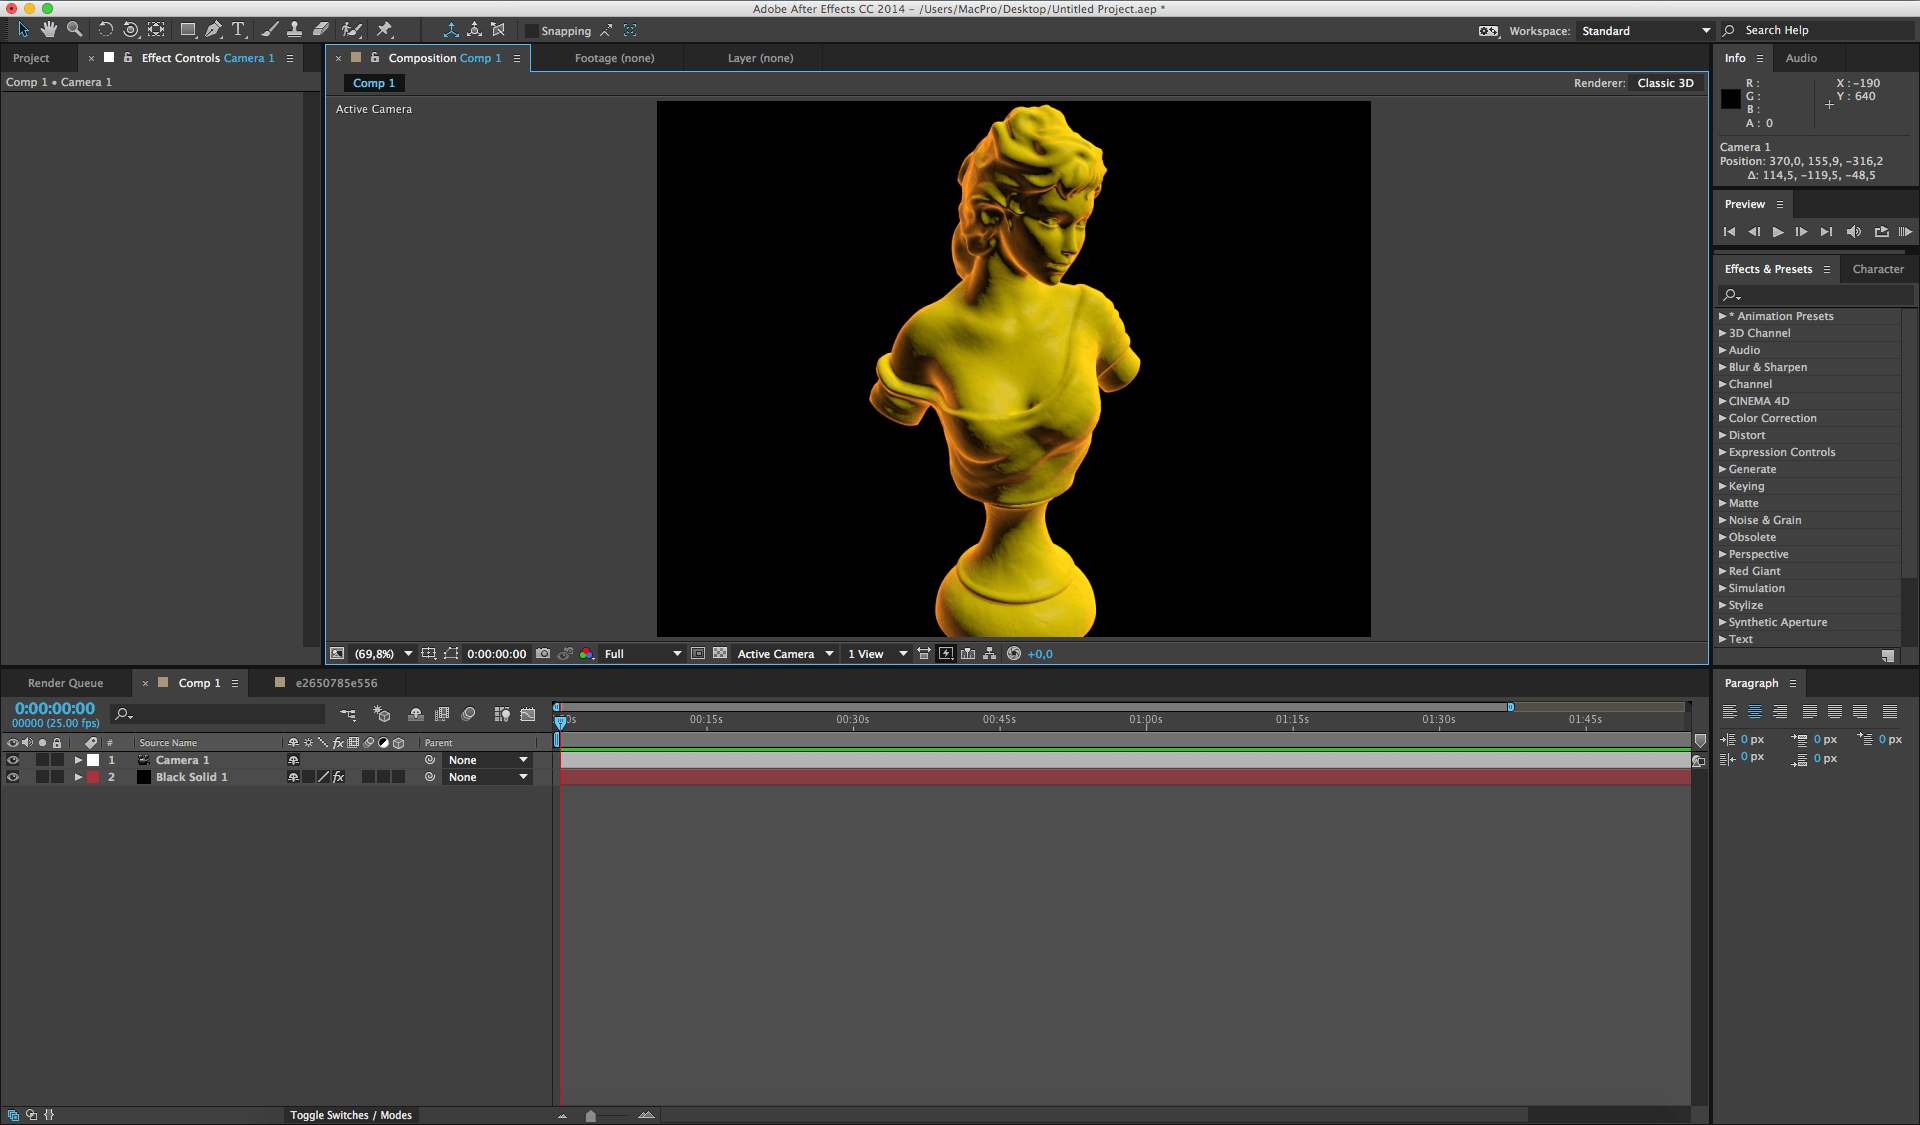Click the Red Giant effects category
This screenshot has height=1125, width=1920.
coord(1754,571)
